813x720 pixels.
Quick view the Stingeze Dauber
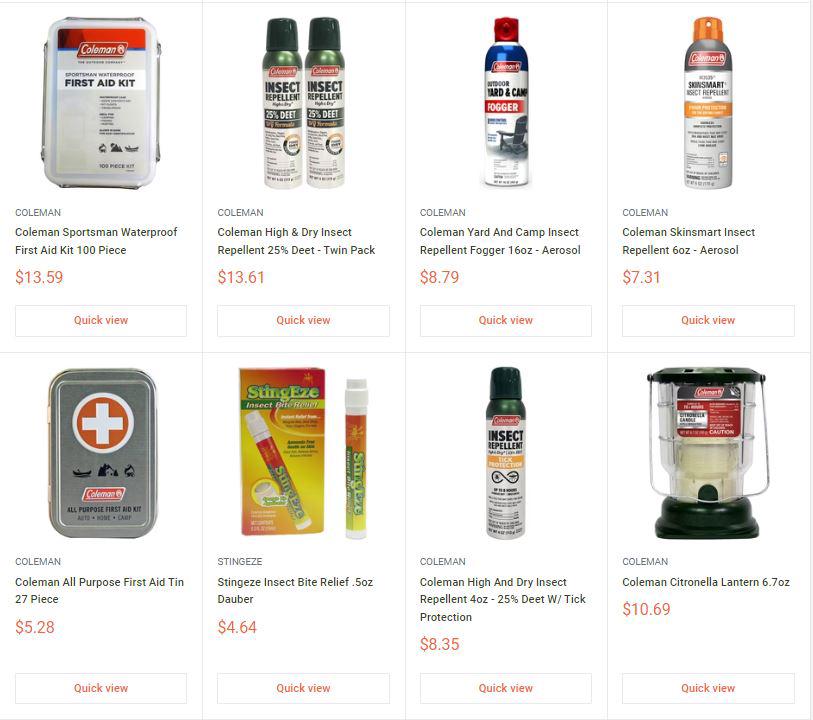[303, 688]
